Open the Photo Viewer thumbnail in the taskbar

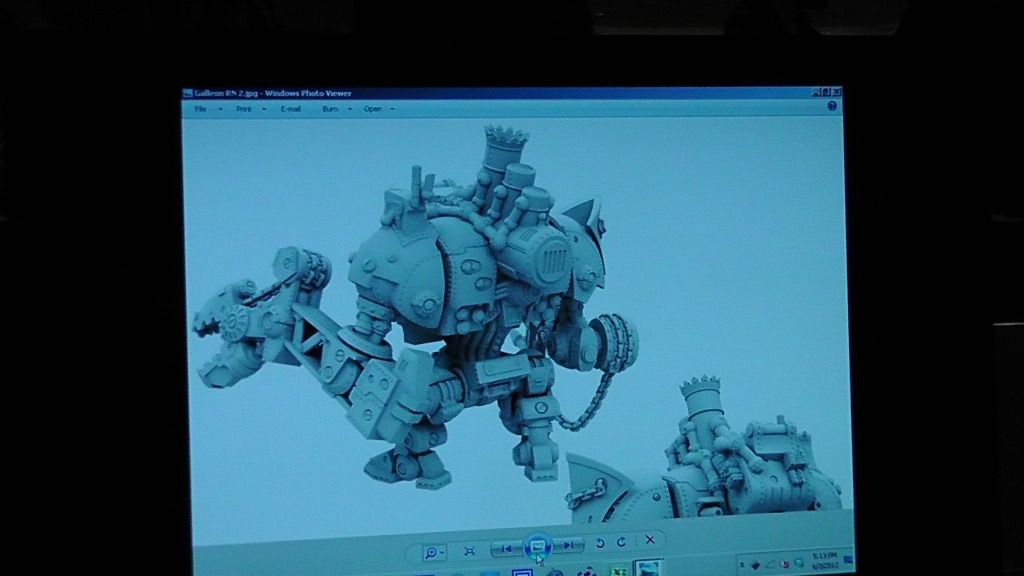(648, 568)
